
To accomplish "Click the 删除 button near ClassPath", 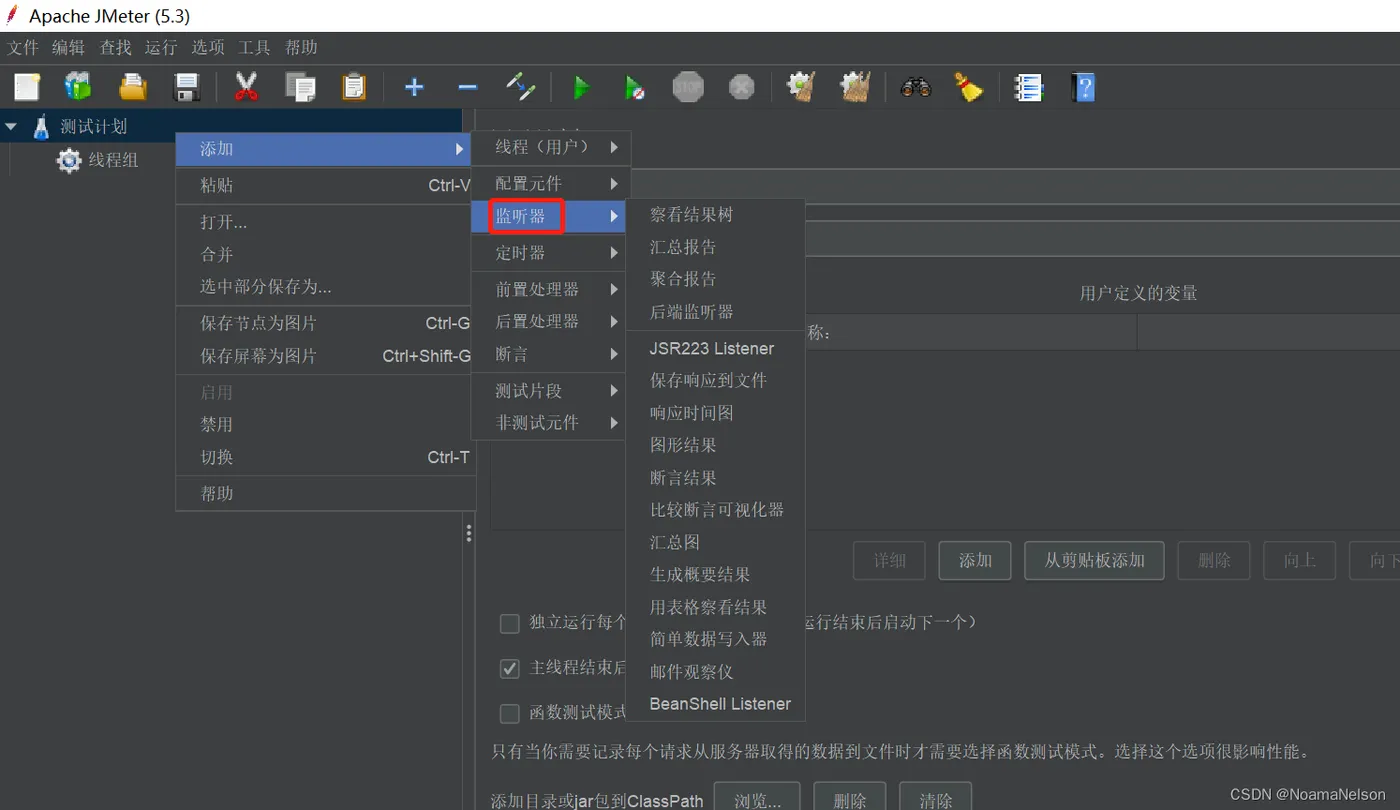I will (850, 800).
